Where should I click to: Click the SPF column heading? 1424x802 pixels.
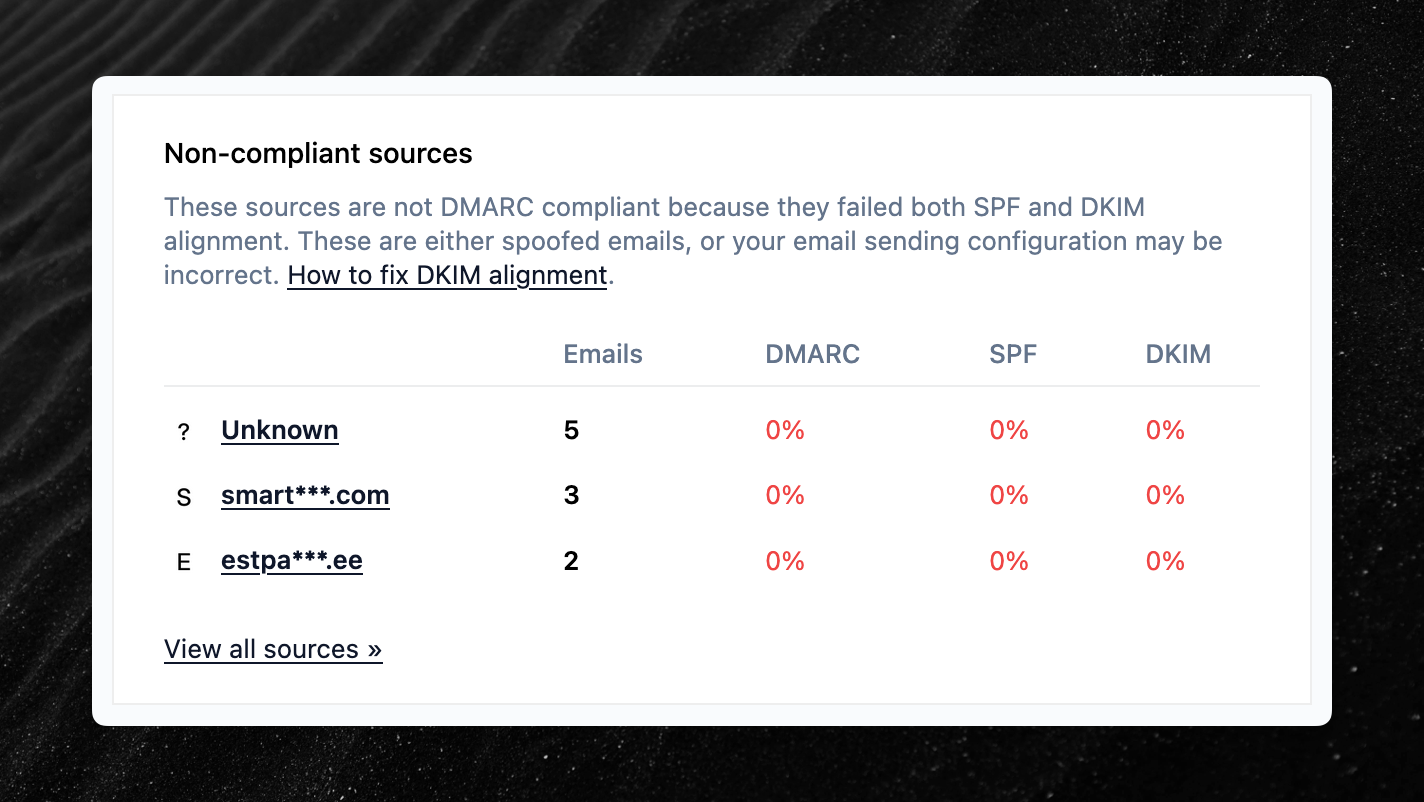pyautogui.click(x=1013, y=354)
